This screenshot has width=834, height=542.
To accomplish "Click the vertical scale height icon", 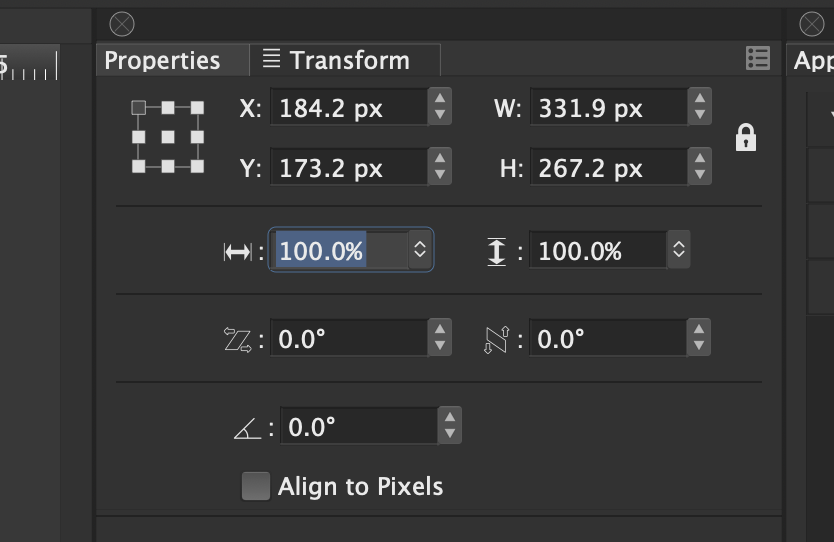I will click(497, 252).
